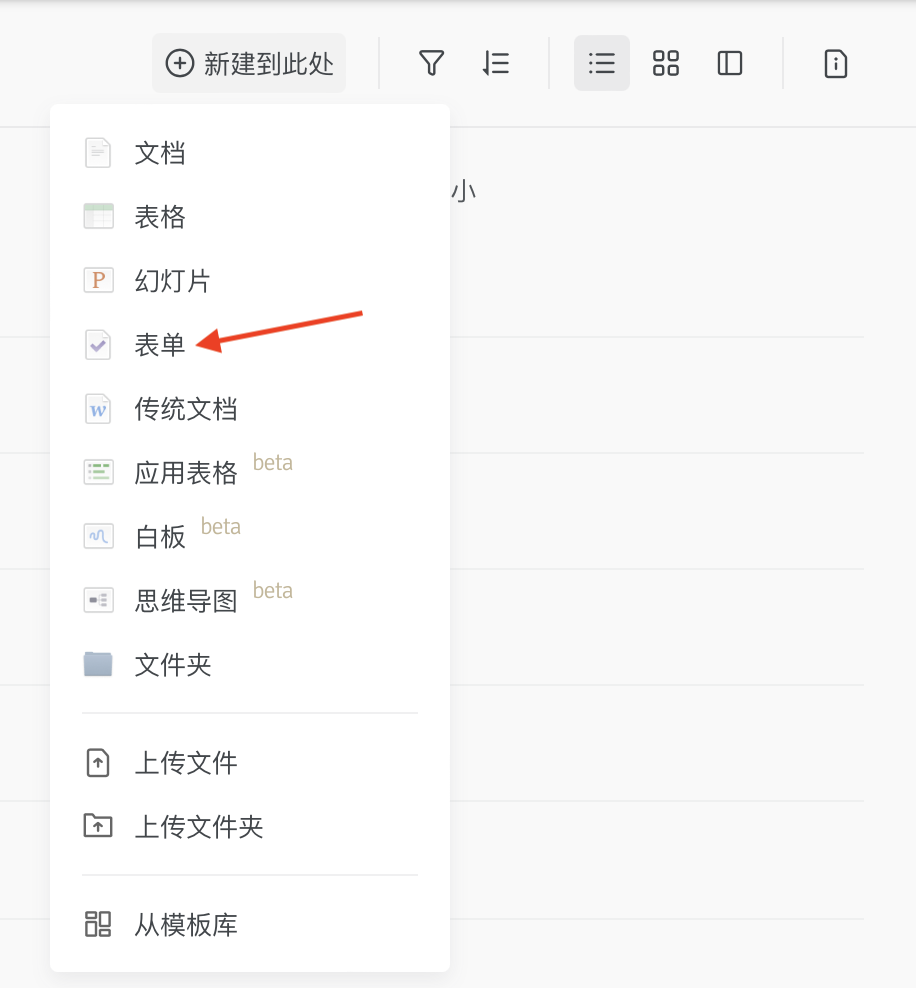
Task: Click the blue W icon beside 传统文档
Action: [98, 409]
